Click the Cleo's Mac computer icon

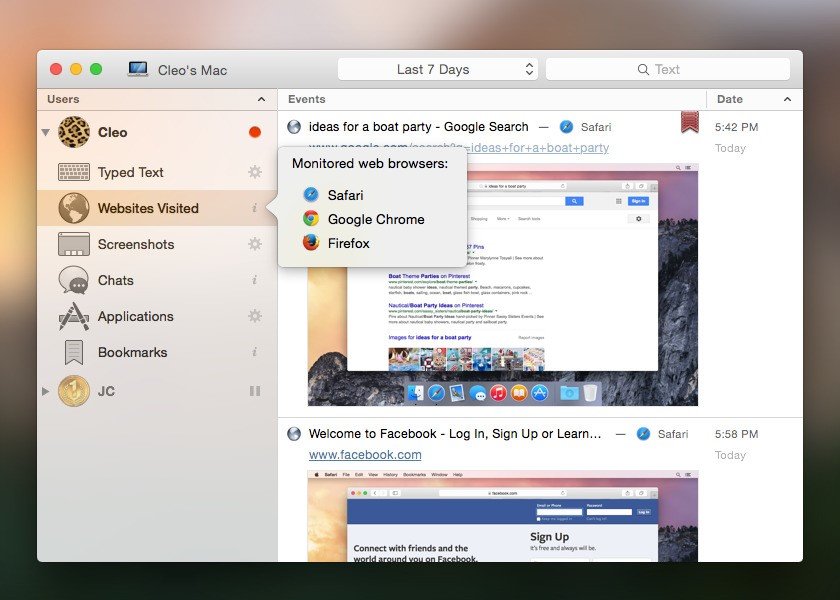tap(138, 69)
